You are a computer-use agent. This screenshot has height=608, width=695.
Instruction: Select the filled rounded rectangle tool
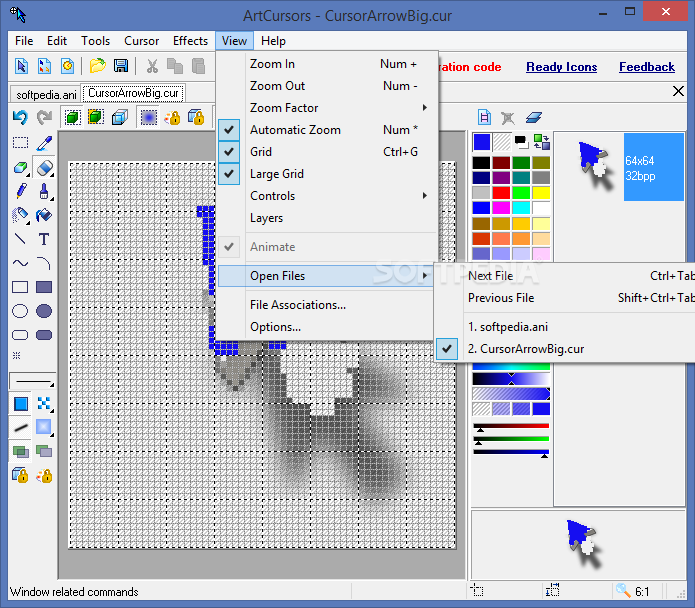pyautogui.click(x=44, y=335)
